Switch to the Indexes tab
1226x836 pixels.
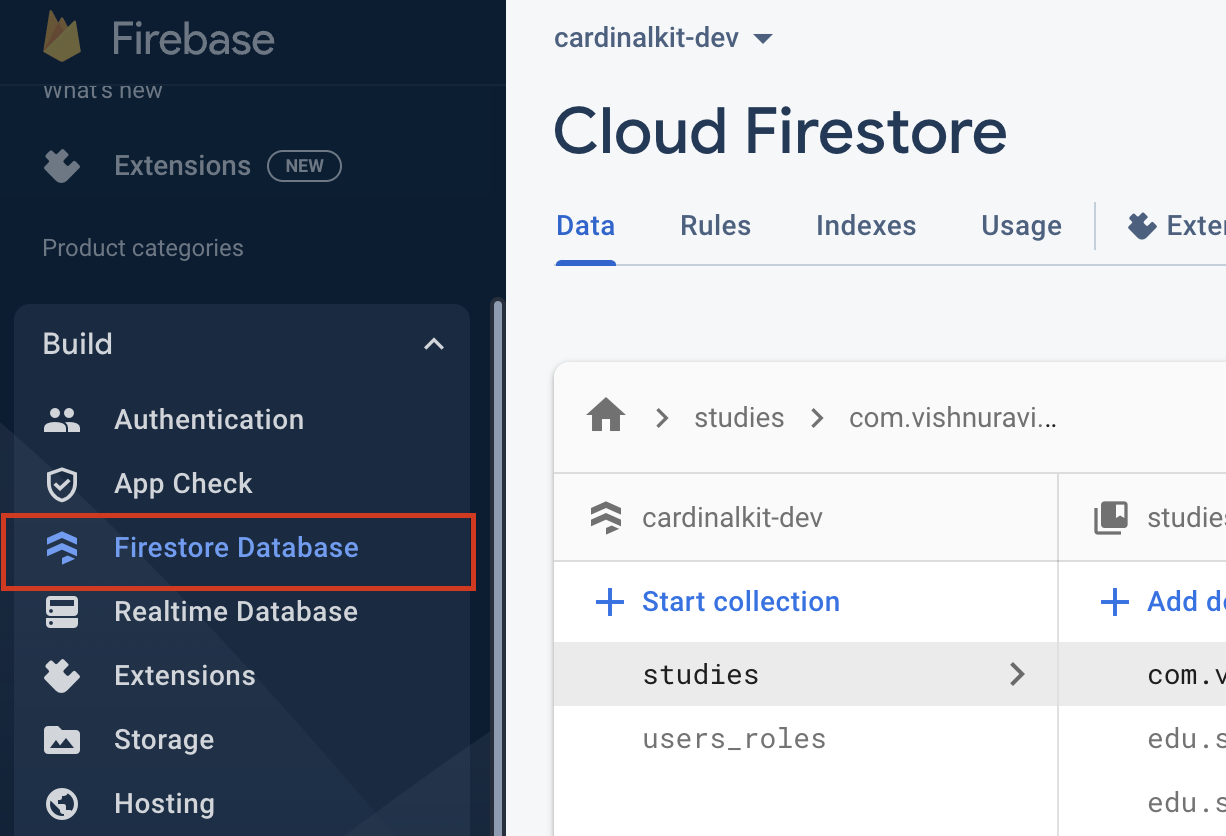(866, 226)
